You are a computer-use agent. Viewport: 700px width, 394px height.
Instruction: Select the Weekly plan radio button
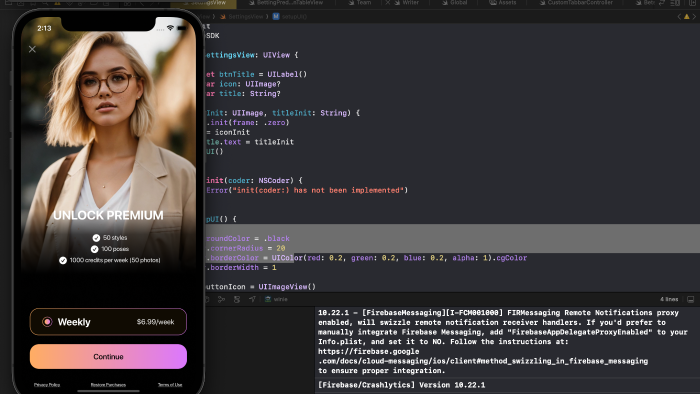tap(47, 322)
